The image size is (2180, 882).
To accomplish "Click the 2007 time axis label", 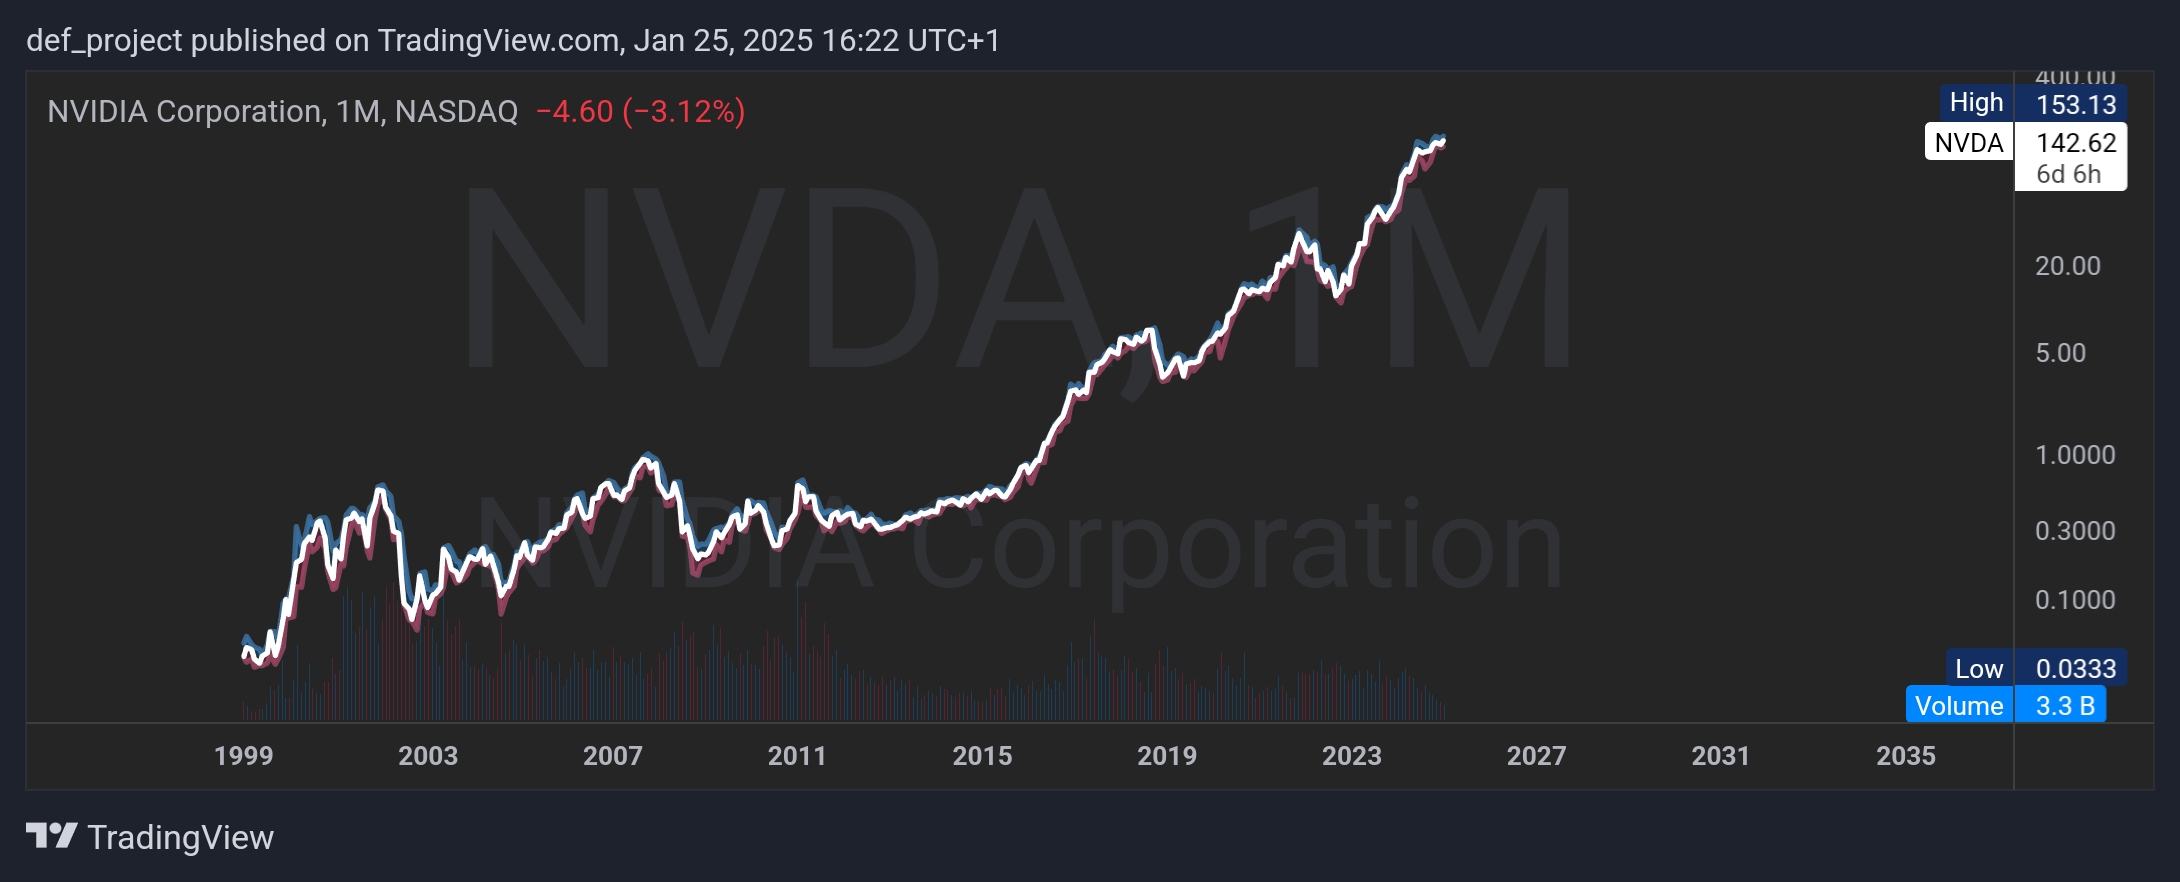I will pos(612,756).
